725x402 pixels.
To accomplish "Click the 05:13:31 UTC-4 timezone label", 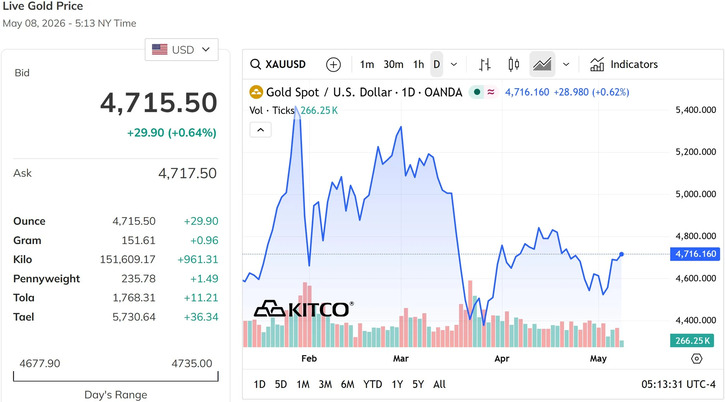I will tap(678, 384).
